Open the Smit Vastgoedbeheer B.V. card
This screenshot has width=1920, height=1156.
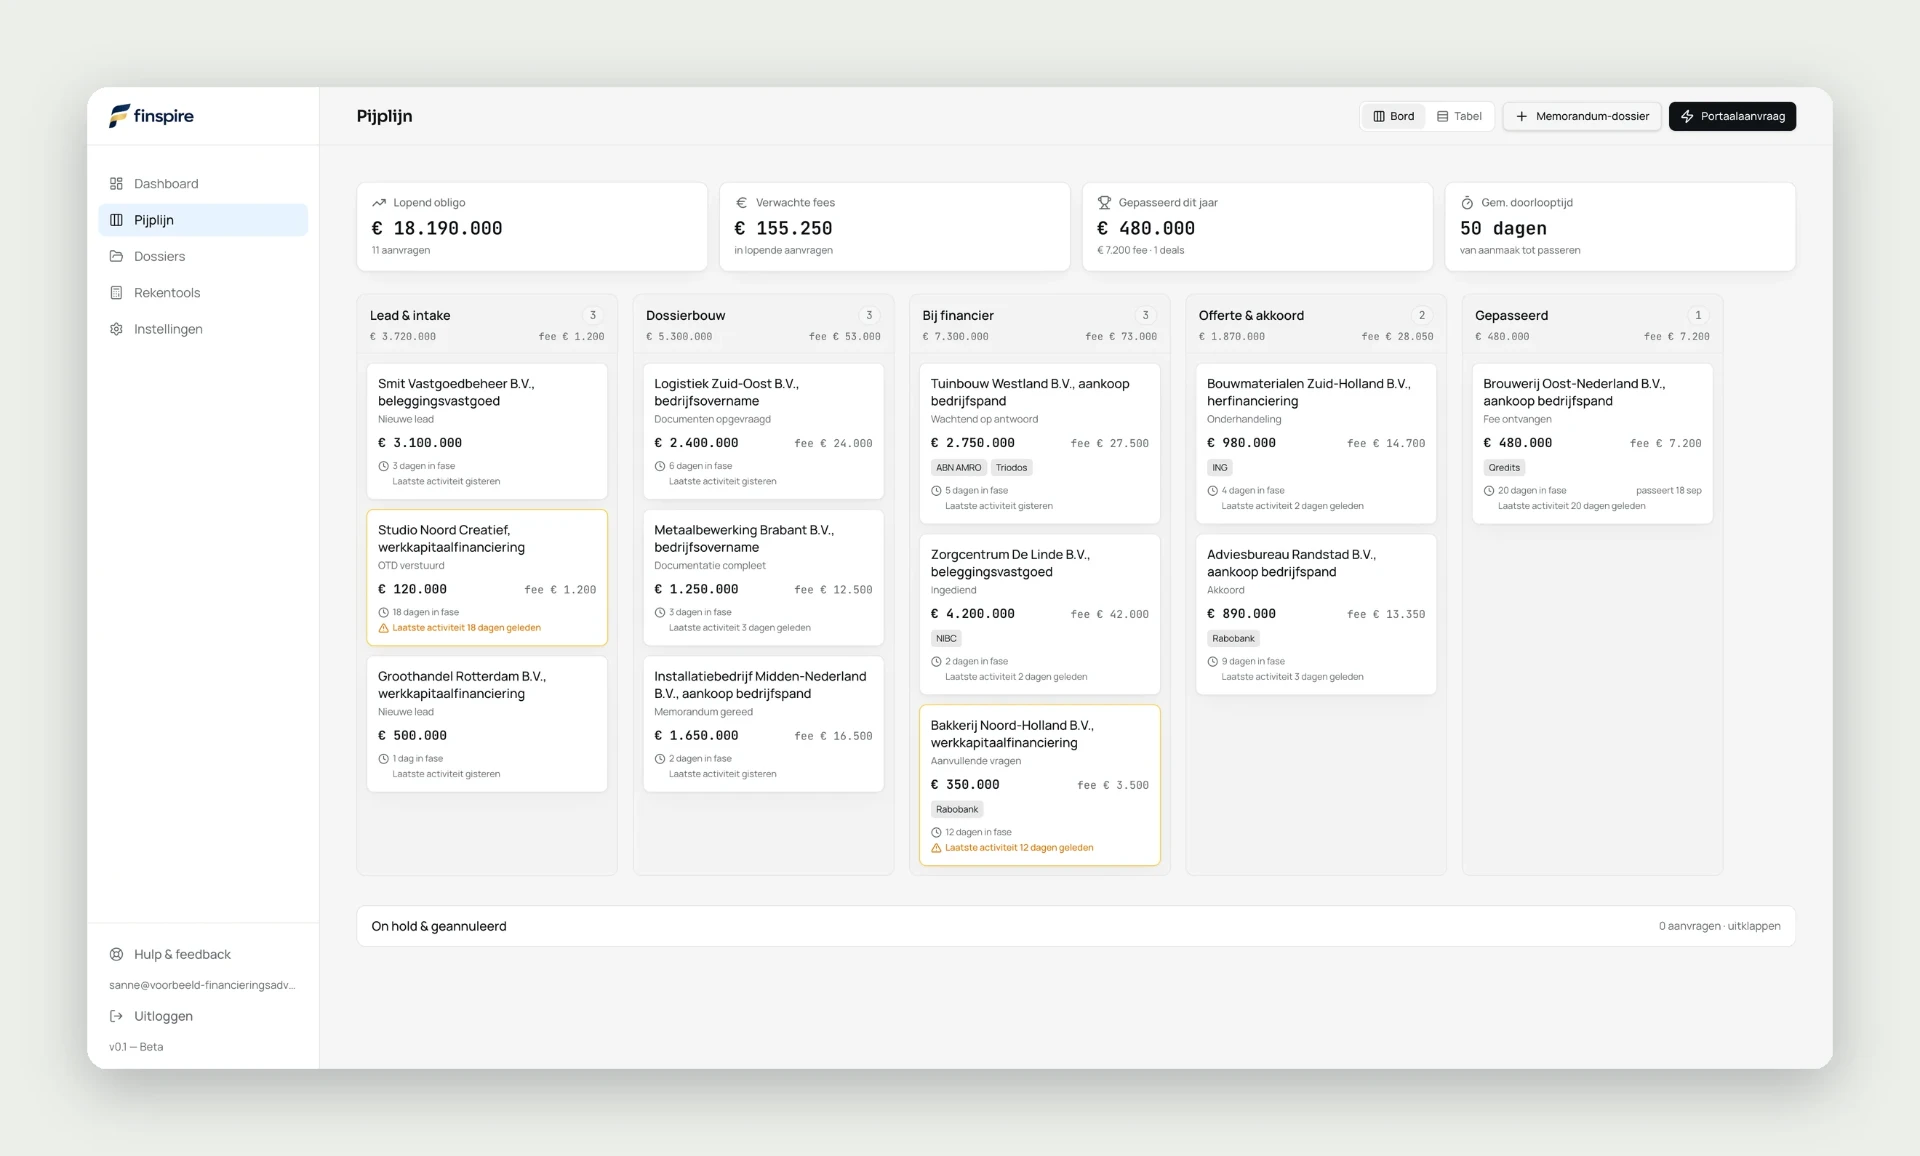[487, 431]
